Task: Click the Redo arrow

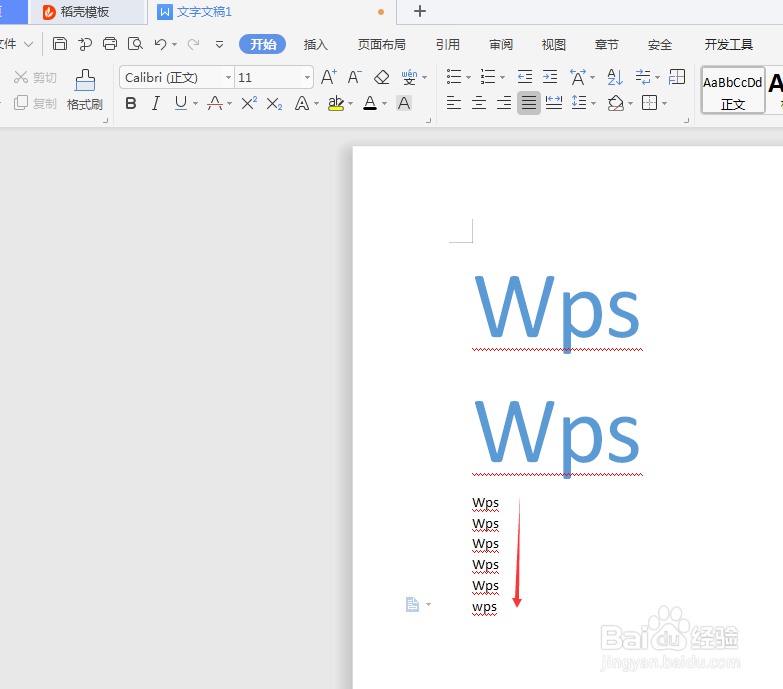Action: point(193,44)
